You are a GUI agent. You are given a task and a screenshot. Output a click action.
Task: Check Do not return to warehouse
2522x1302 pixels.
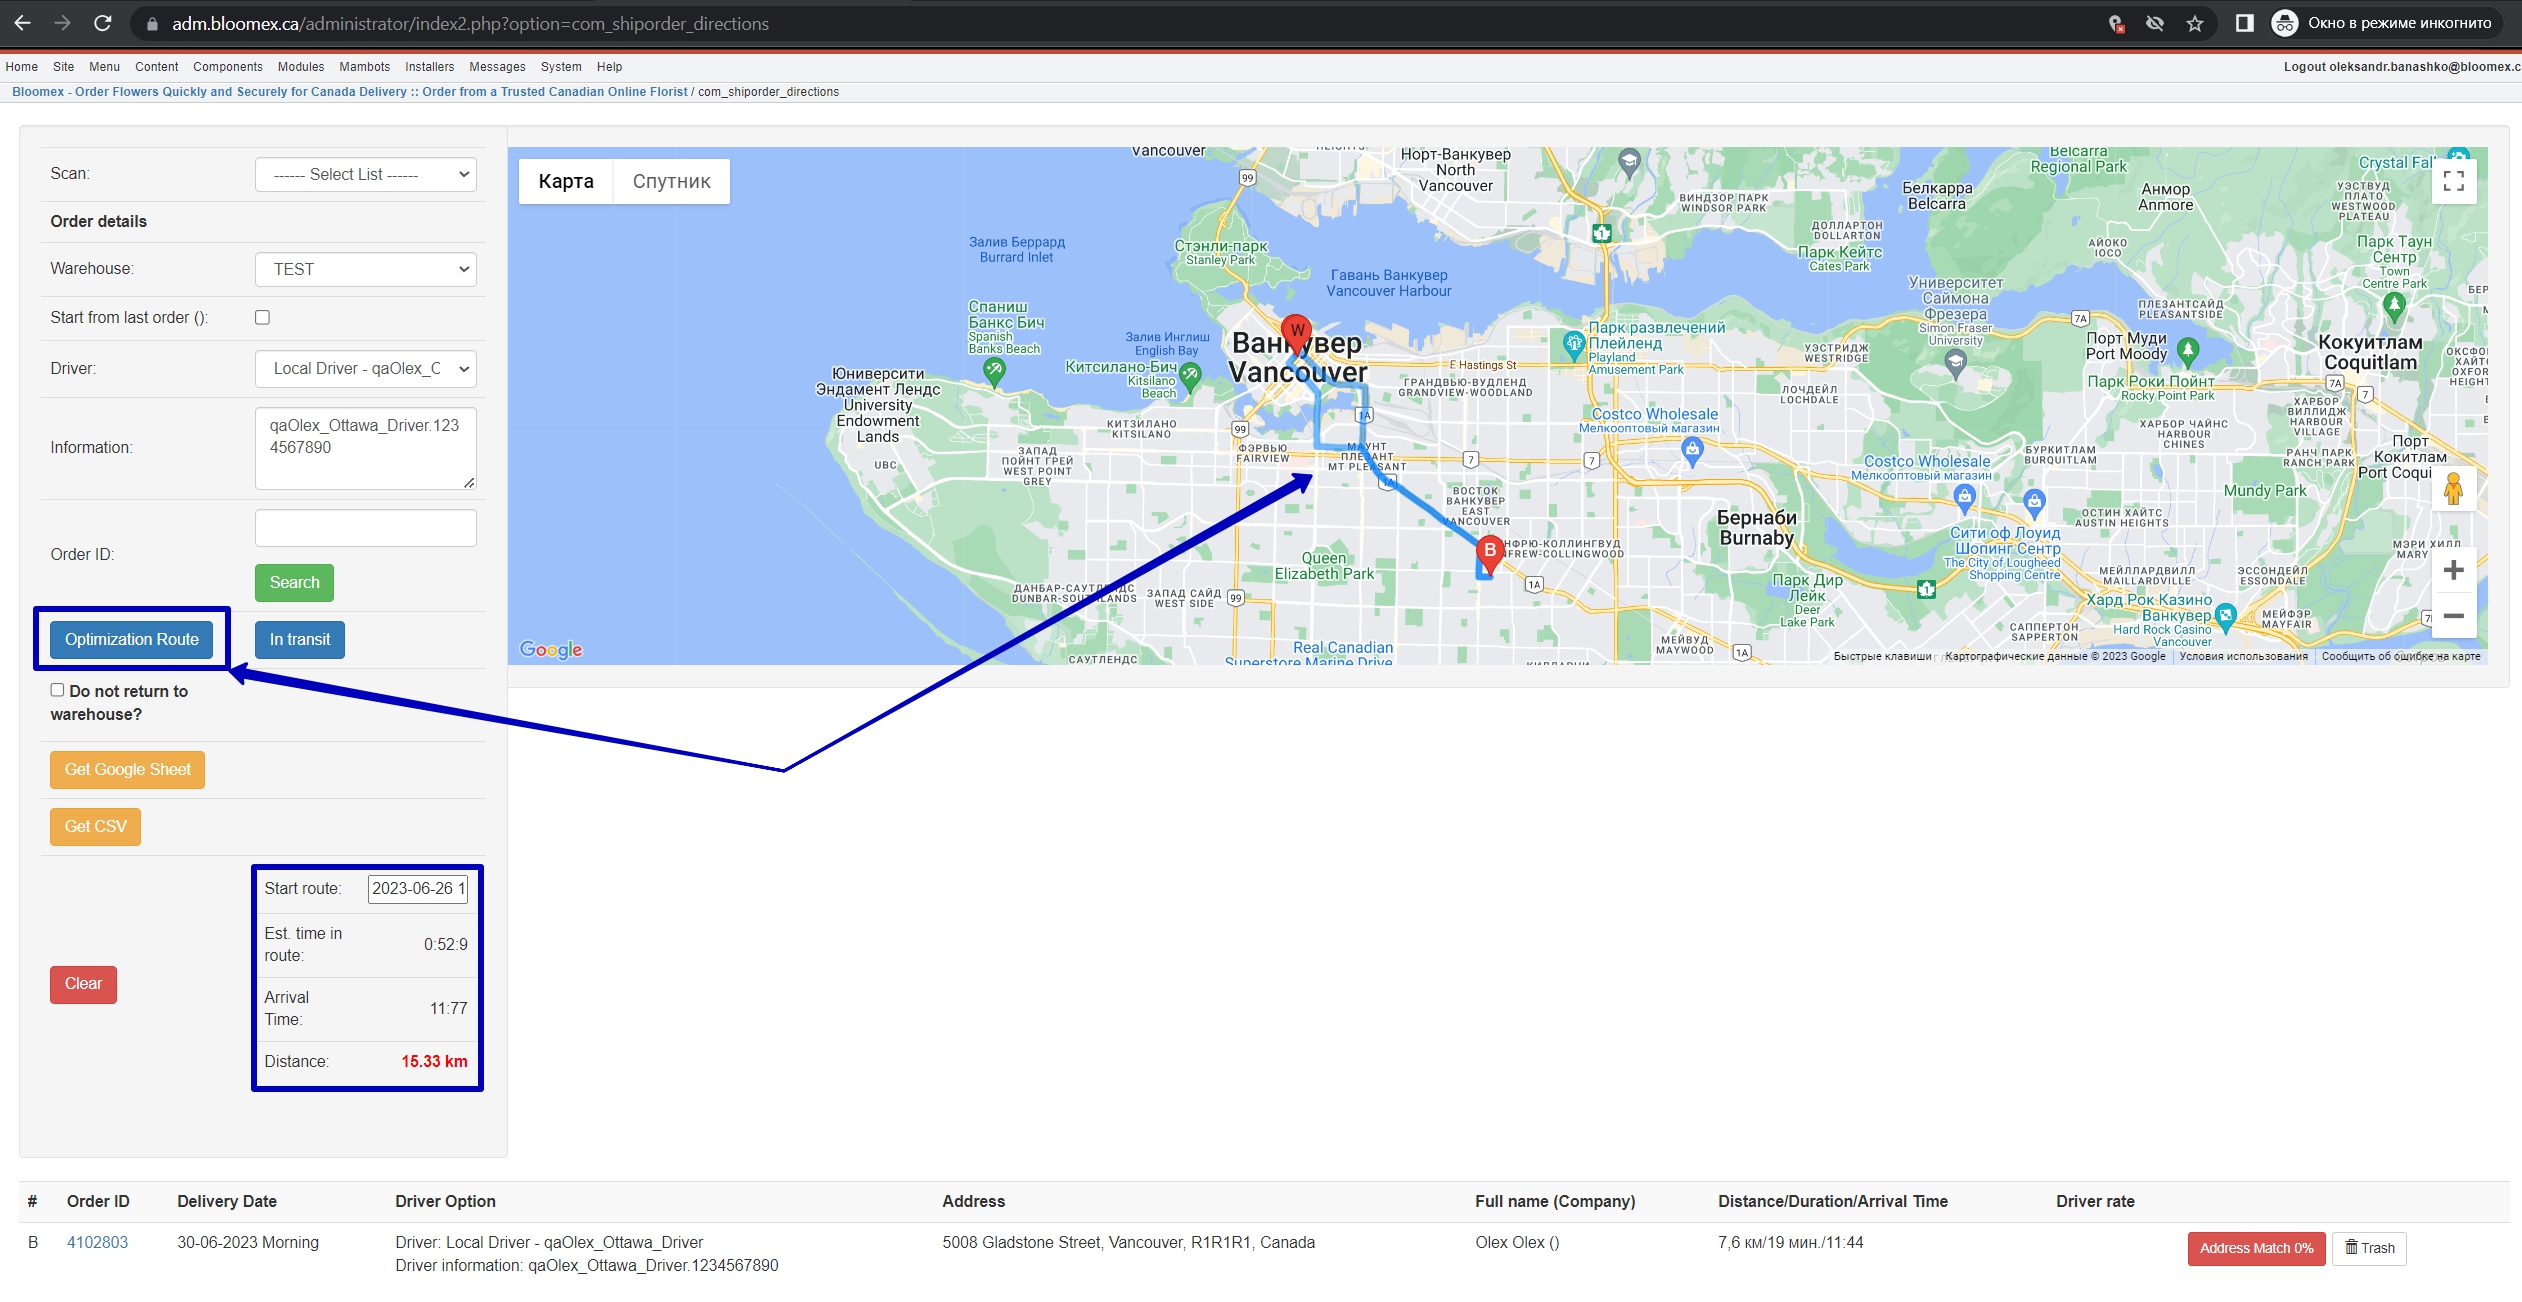point(57,690)
